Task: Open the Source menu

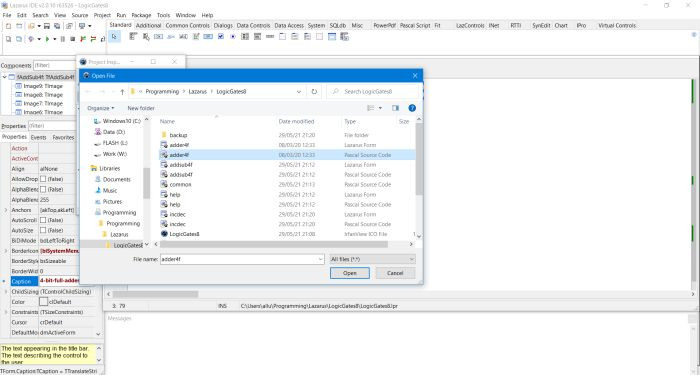Action: [80, 15]
